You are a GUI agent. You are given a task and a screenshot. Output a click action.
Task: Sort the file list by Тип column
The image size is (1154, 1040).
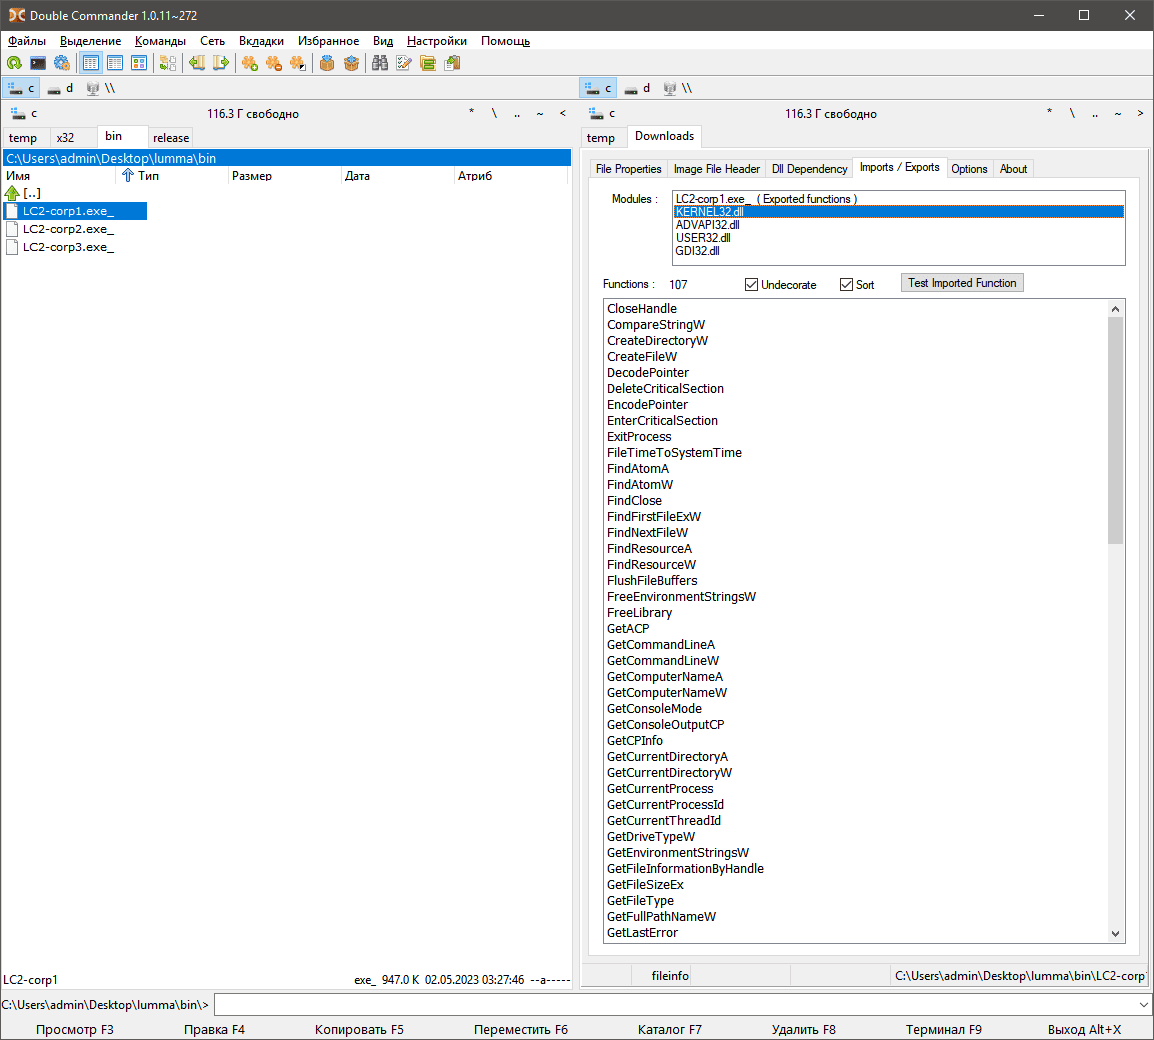tap(148, 176)
